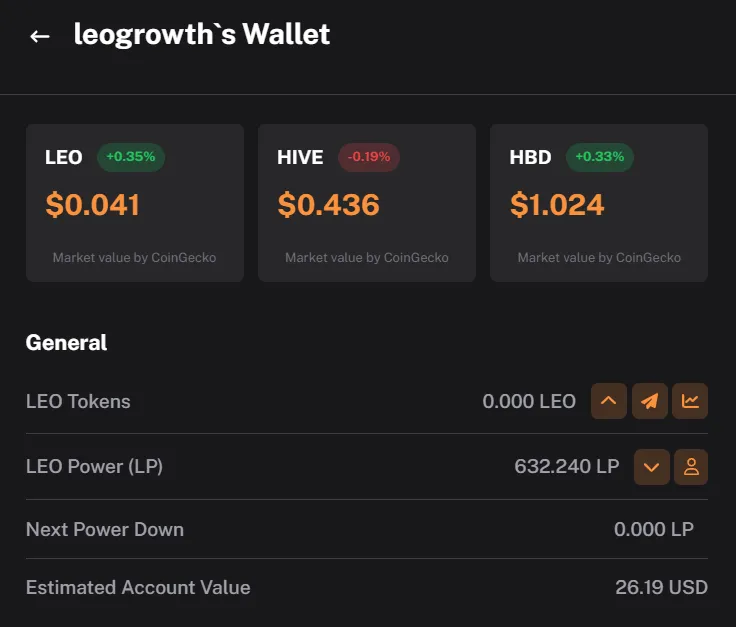
Task: Click the $1.024 HBD price value
Action: tap(557, 205)
